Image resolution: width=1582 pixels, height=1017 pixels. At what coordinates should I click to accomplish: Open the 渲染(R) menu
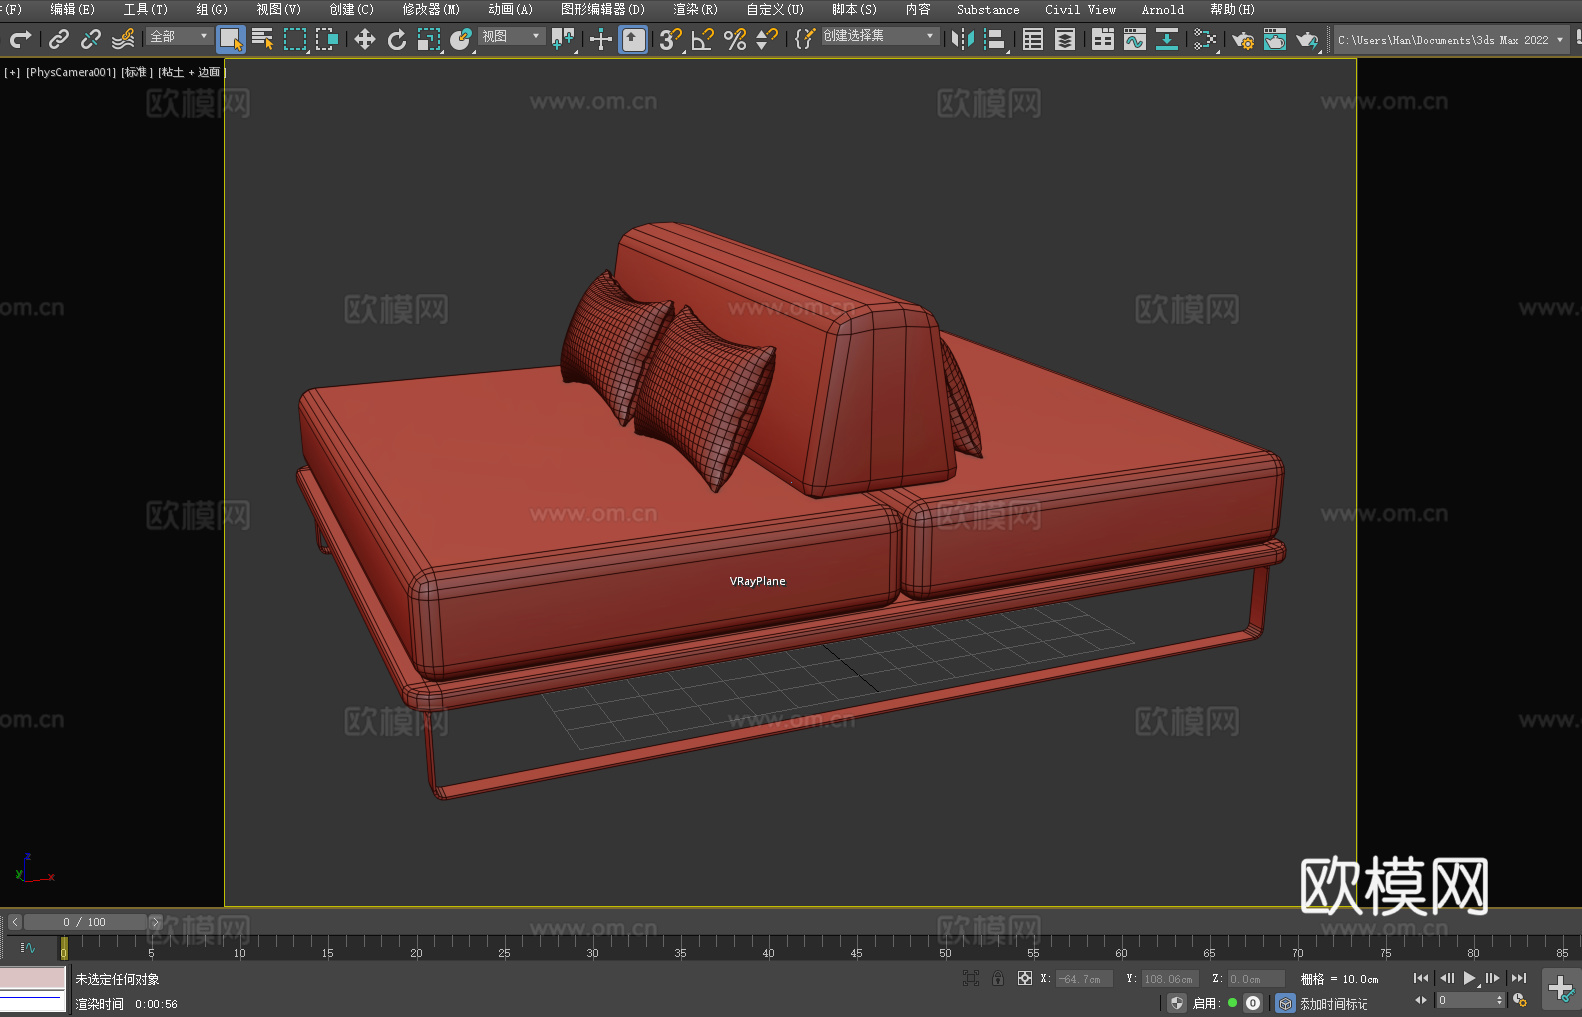coord(695,9)
